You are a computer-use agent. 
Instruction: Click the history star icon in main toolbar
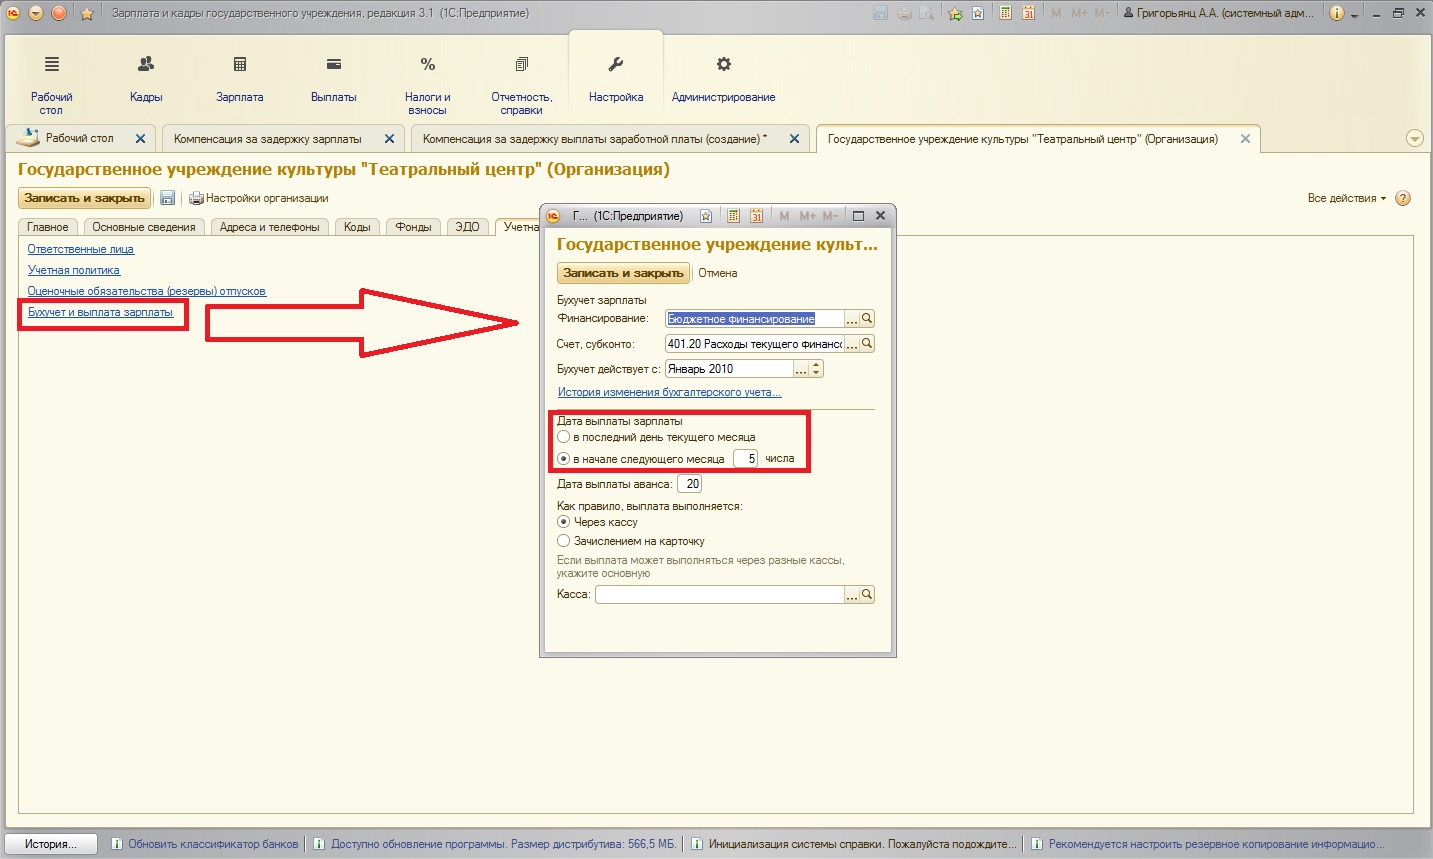pos(978,13)
